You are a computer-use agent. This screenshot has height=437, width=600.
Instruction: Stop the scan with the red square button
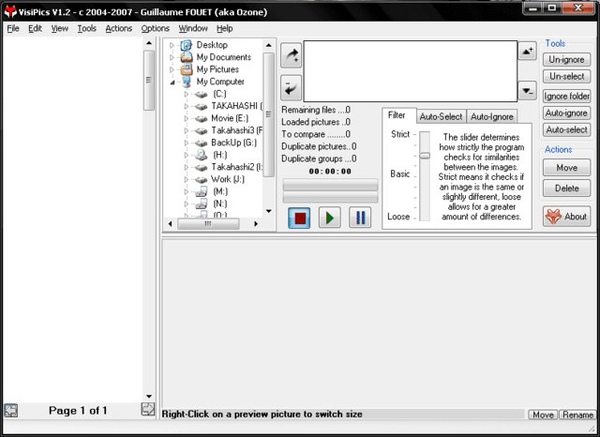pos(299,218)
